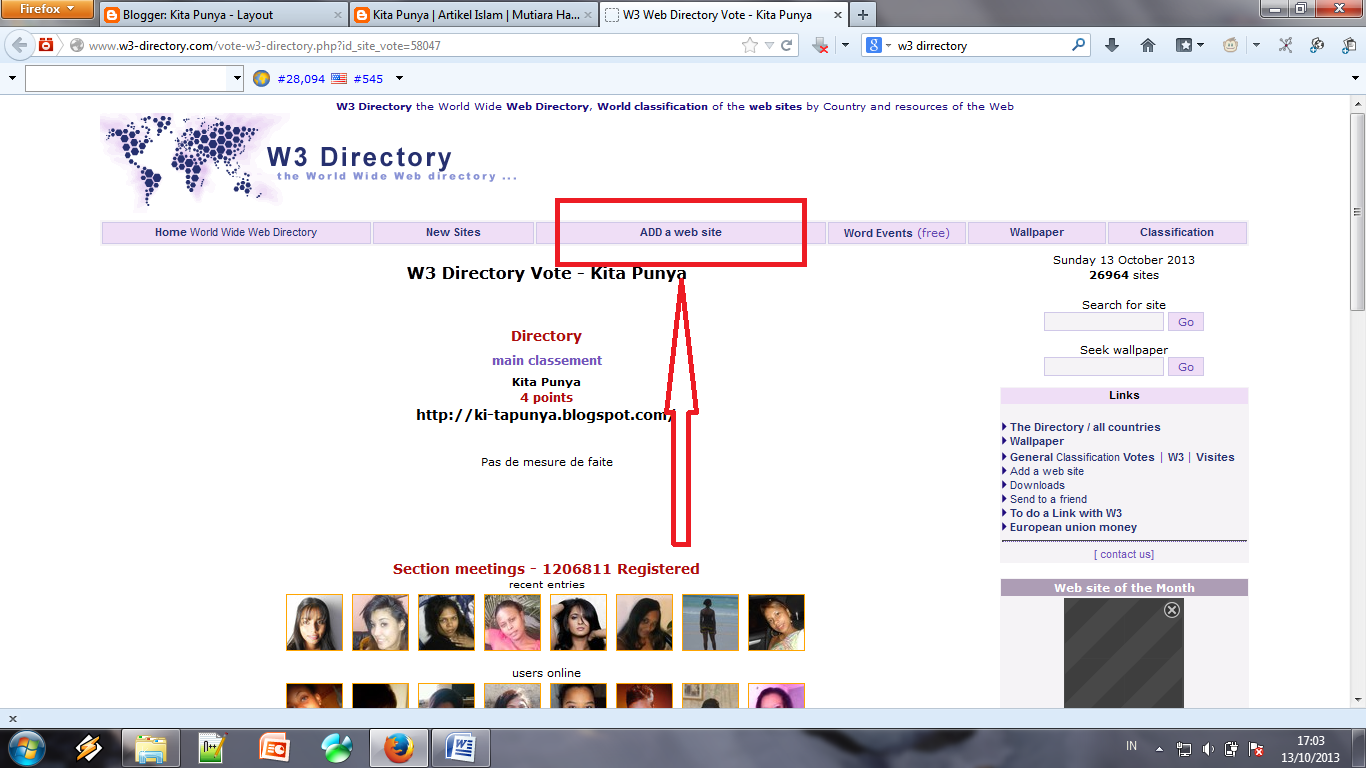Image resolution: width=1366 pixels, height=768 pixels.
Task: Click the Search for site input field
Action: click(x=1104, y=322)
